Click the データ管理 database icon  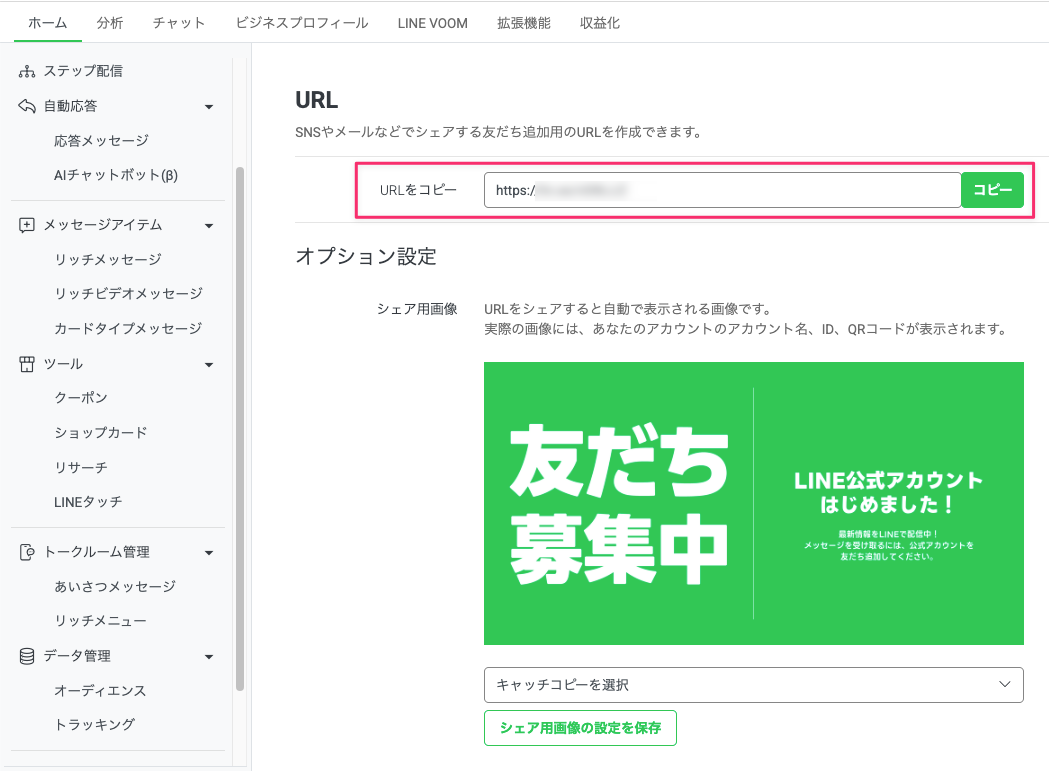[x=27, y=656]
